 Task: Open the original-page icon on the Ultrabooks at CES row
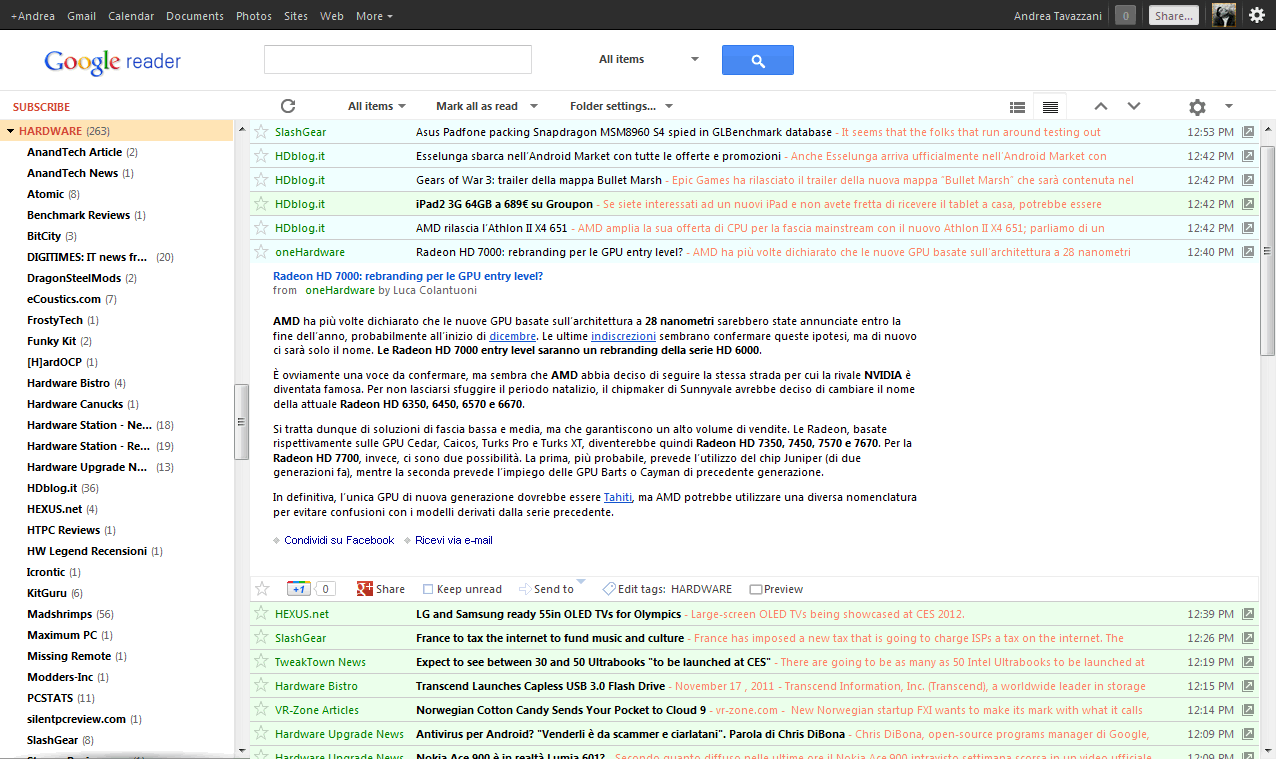[1248, 662]
